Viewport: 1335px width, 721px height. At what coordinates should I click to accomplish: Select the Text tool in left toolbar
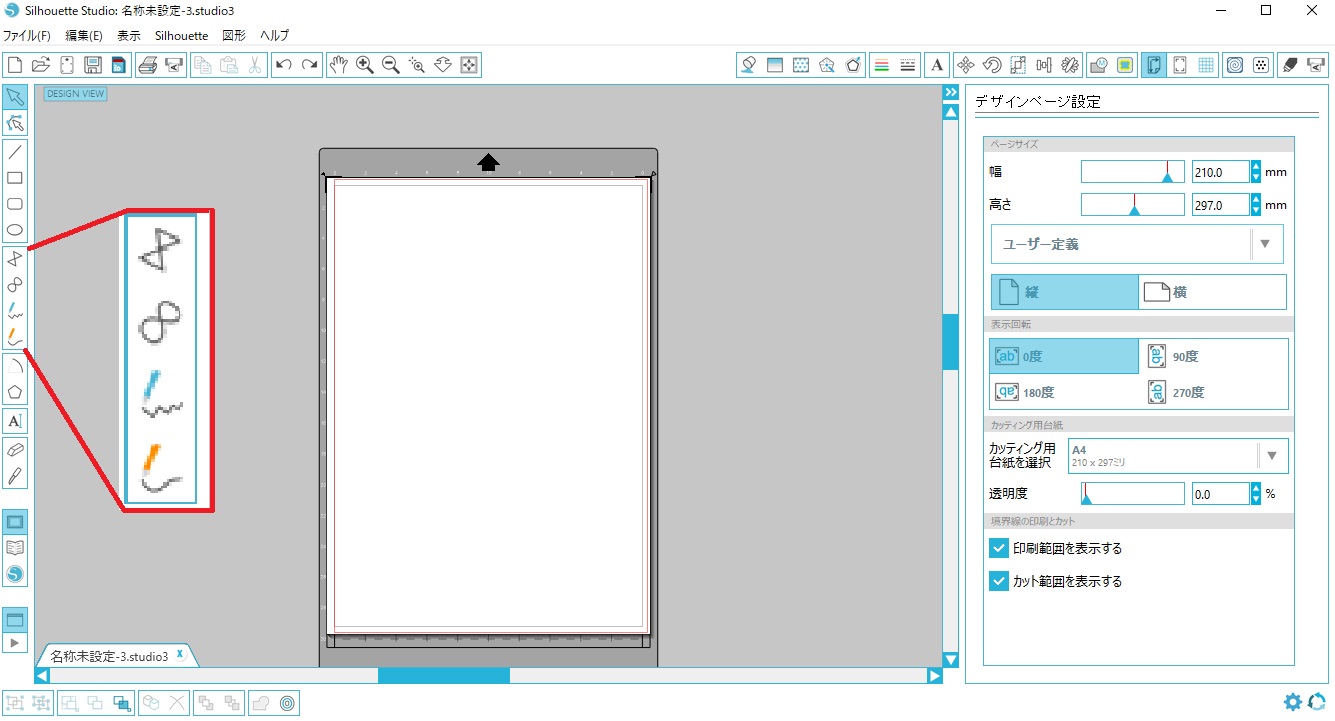click(15, 420)
